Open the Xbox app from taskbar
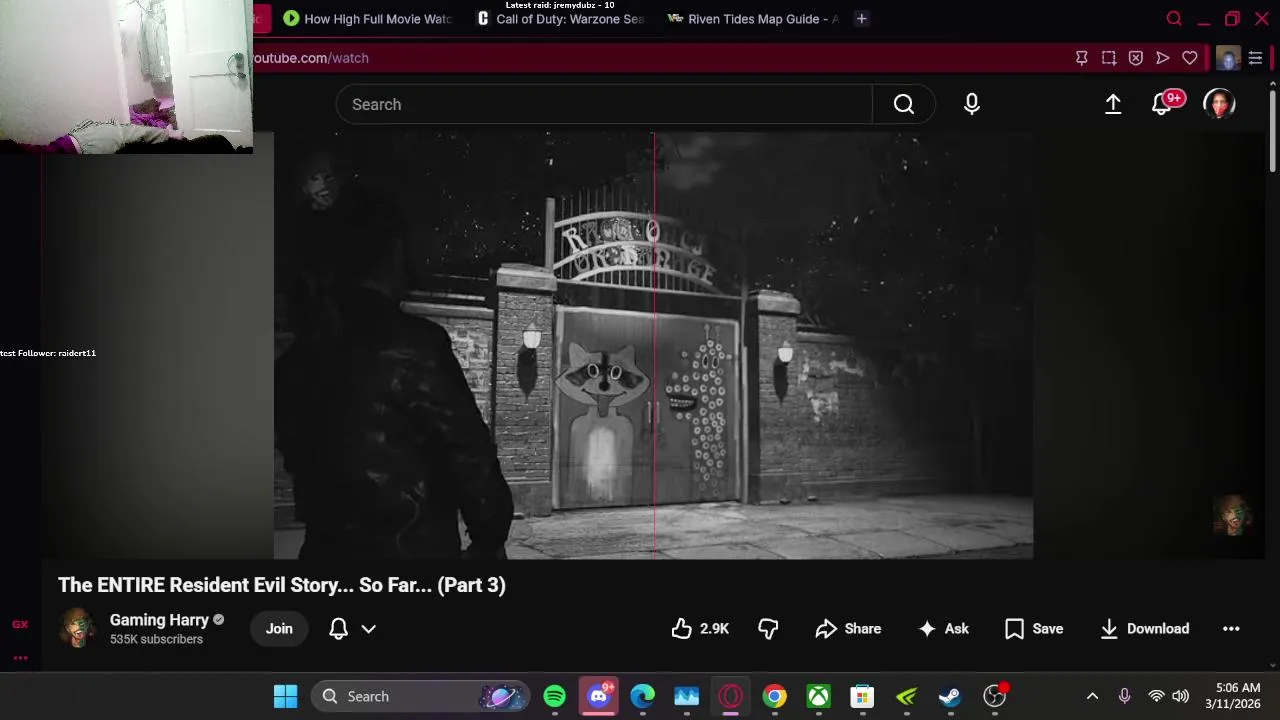The image size is (1280, 720). pos(819,696)
